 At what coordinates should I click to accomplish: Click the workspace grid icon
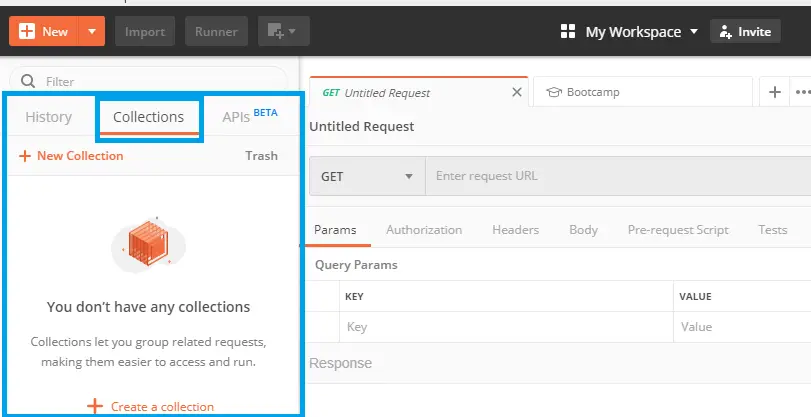pyautogui.click(x=568, y=32)
